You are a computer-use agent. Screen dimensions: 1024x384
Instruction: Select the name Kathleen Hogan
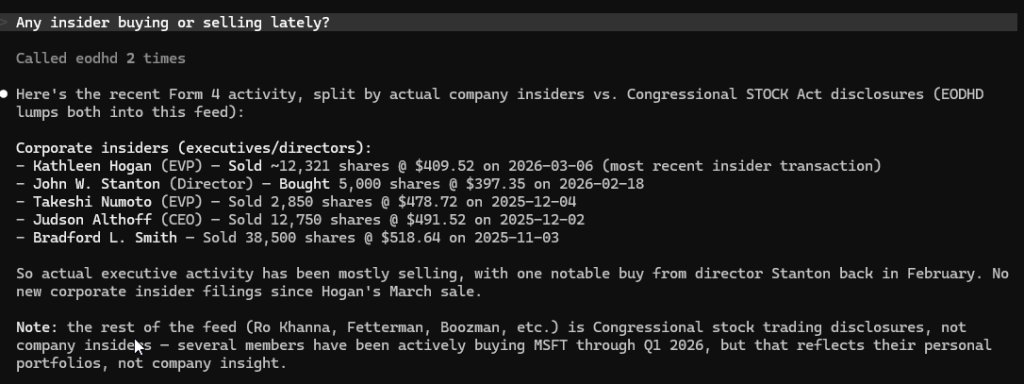[x=92, y=166]
